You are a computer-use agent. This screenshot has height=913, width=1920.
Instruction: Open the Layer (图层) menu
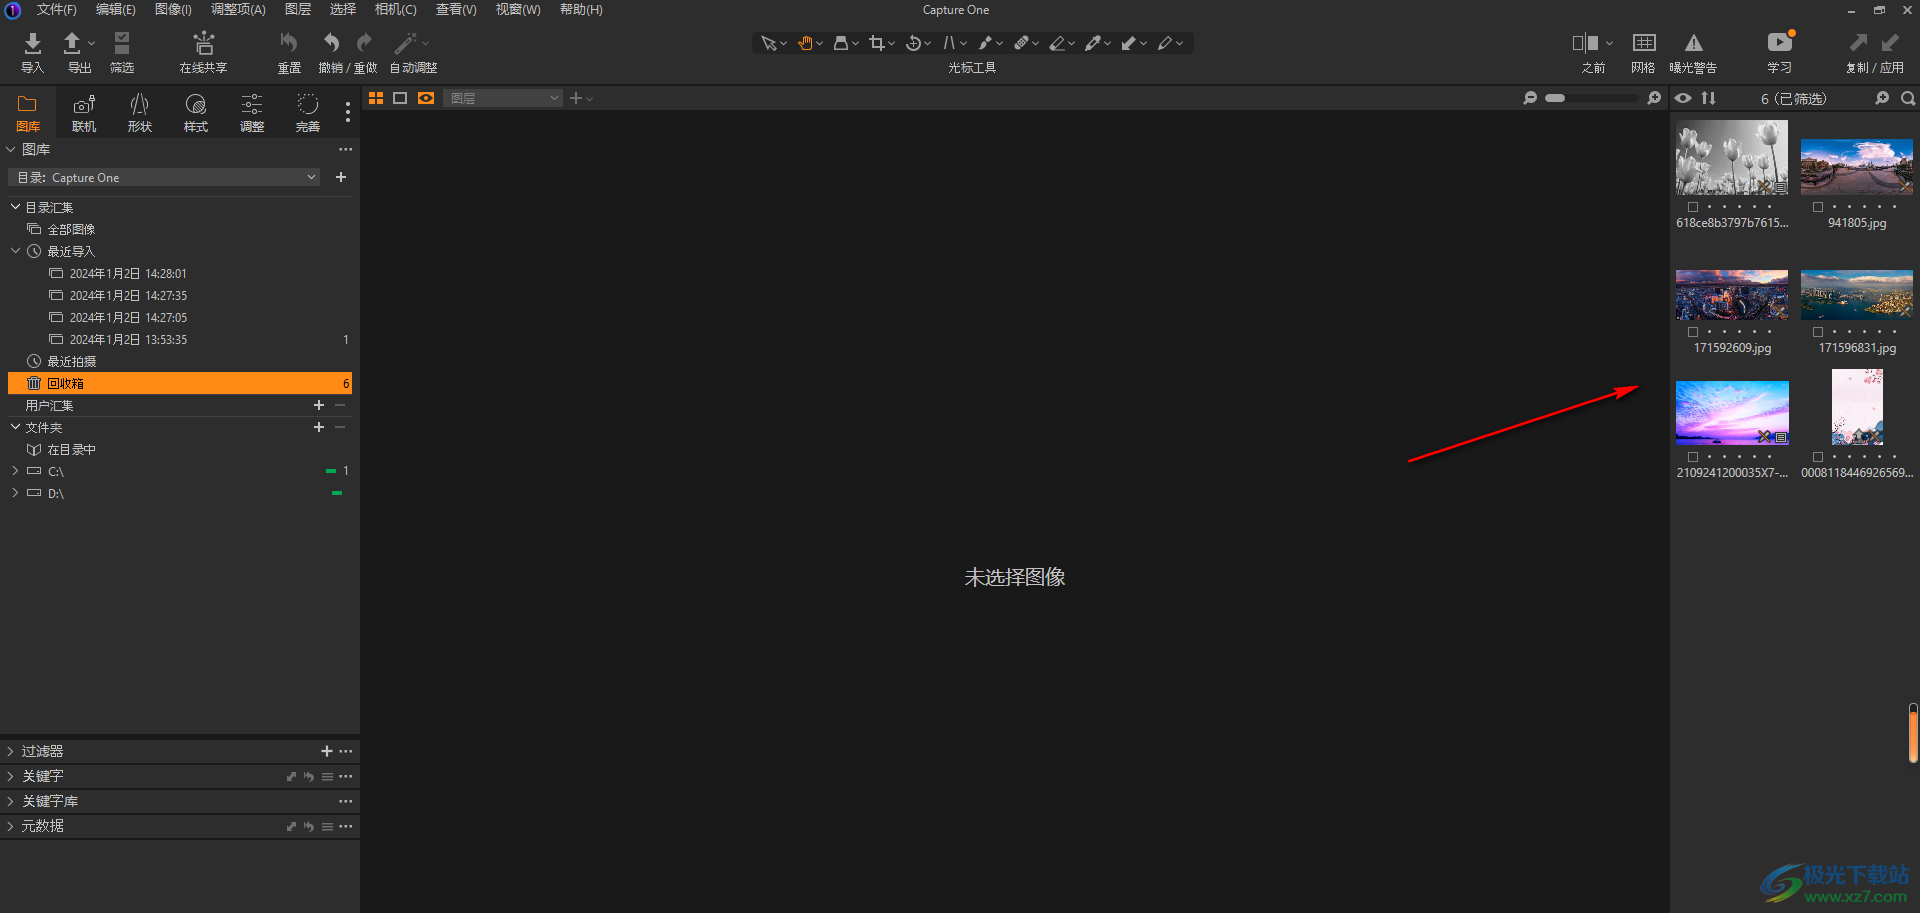click(x=297, y=10)
